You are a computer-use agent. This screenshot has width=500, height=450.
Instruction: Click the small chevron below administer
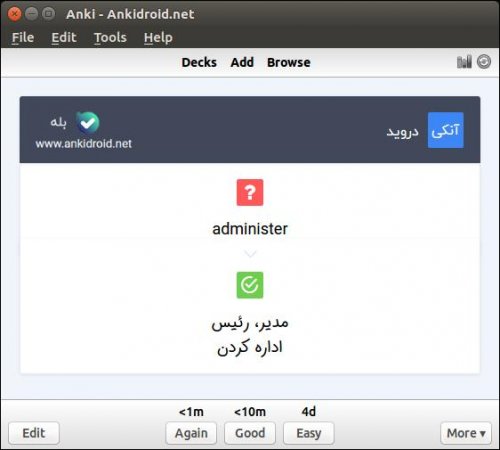click(x=250, y=254)
